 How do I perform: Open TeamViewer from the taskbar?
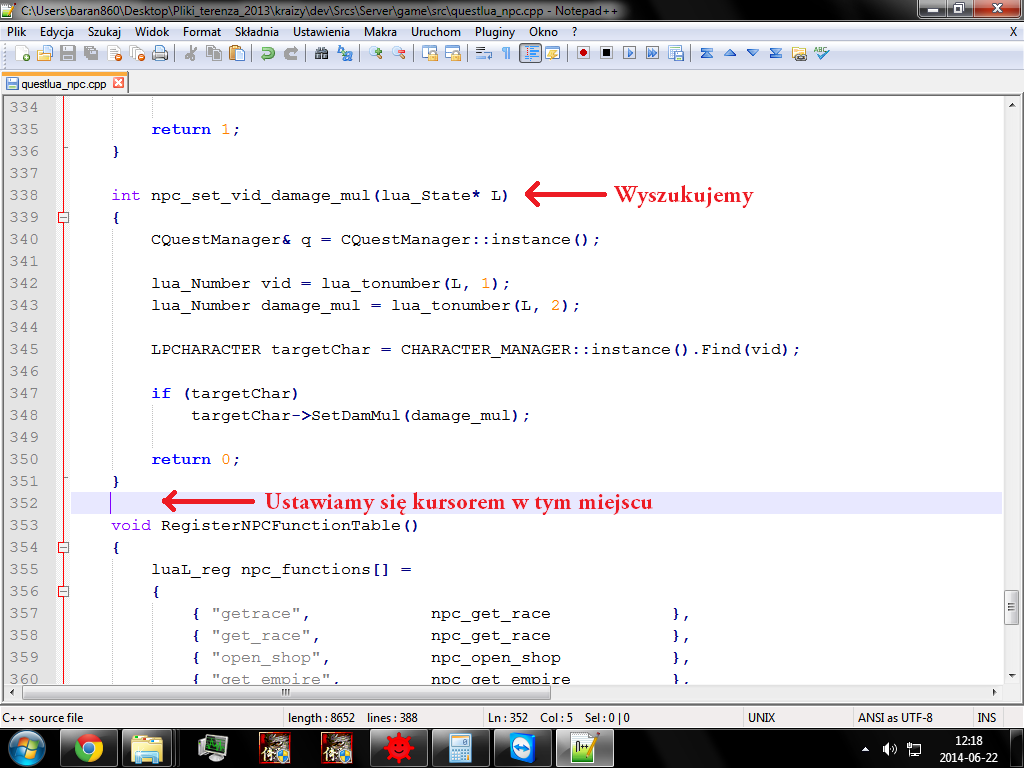pos(522,749)
